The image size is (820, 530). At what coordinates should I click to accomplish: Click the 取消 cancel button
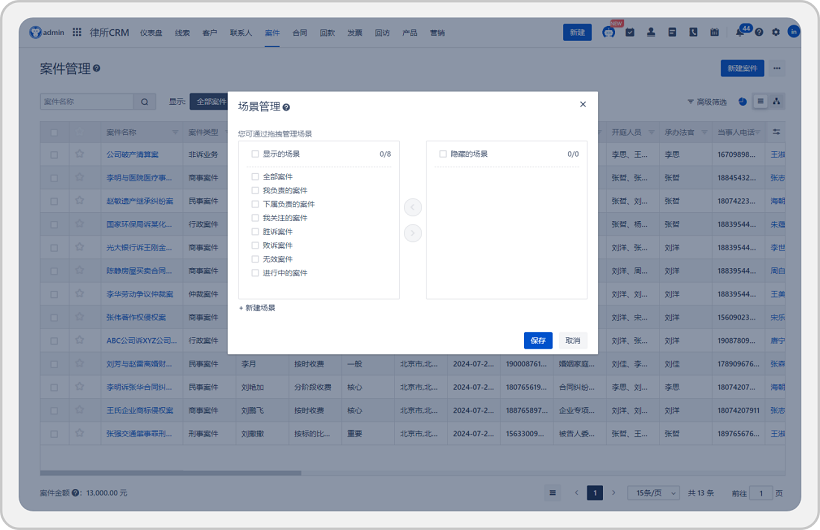pos(573,341)
